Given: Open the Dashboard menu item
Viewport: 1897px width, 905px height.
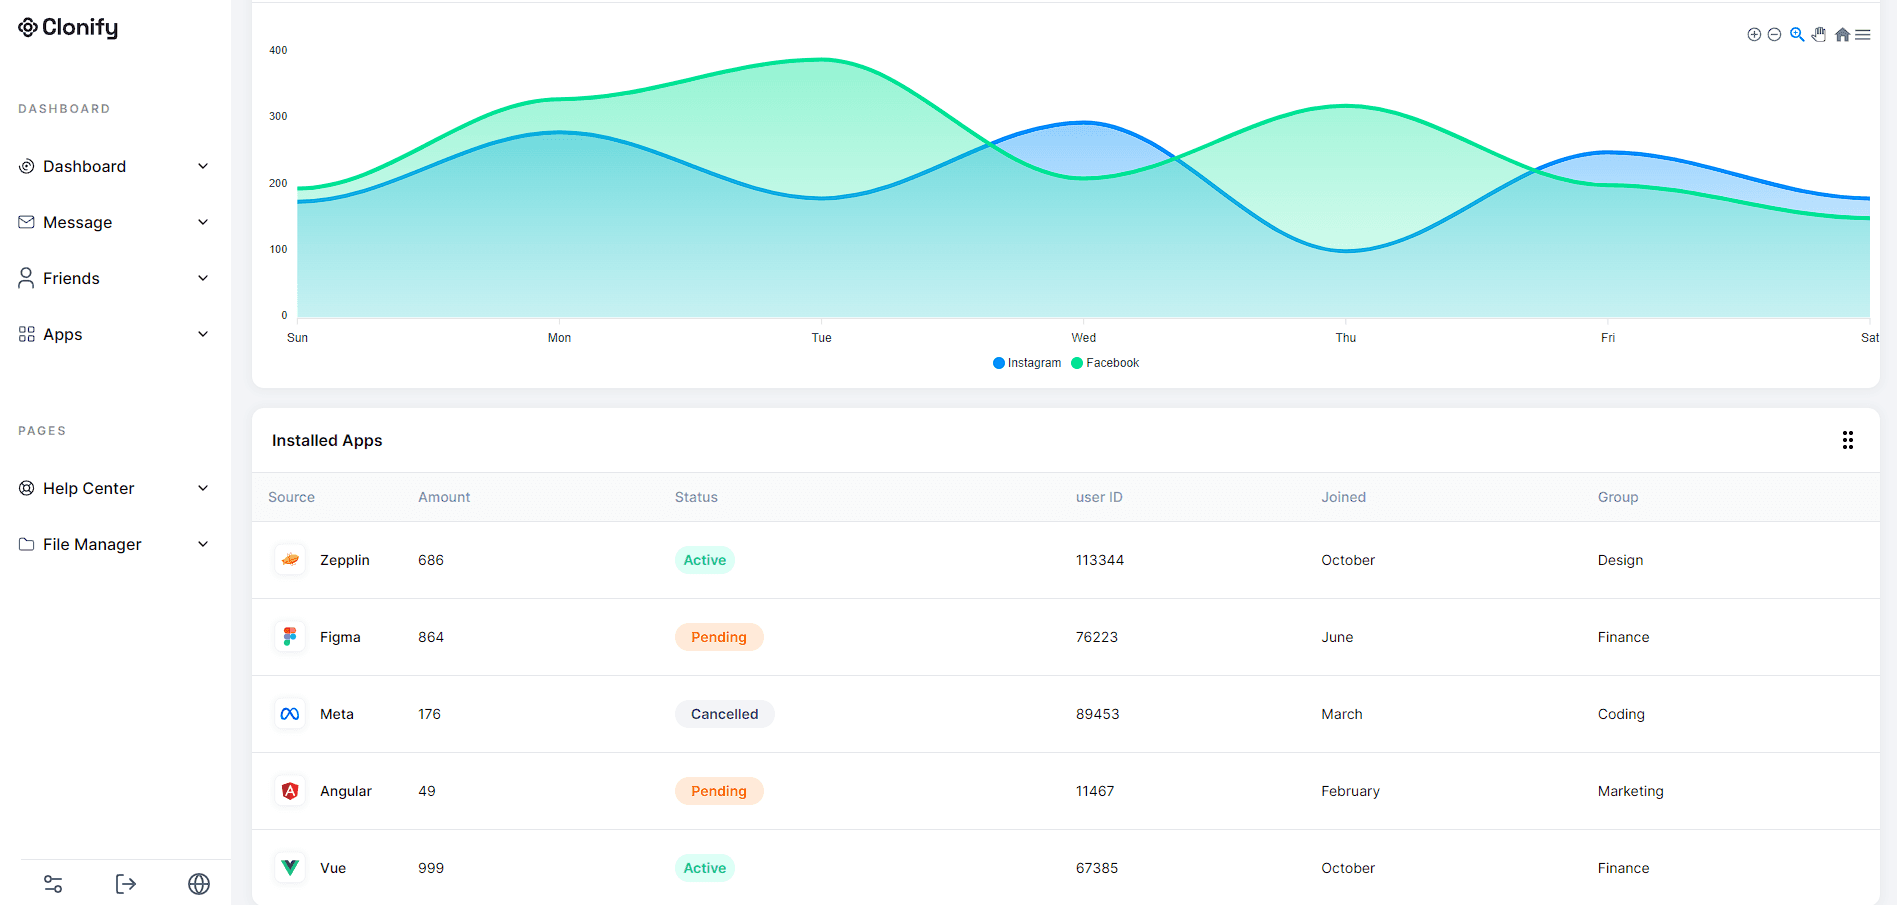Looking at the screenshot, I should pos(115,166).
